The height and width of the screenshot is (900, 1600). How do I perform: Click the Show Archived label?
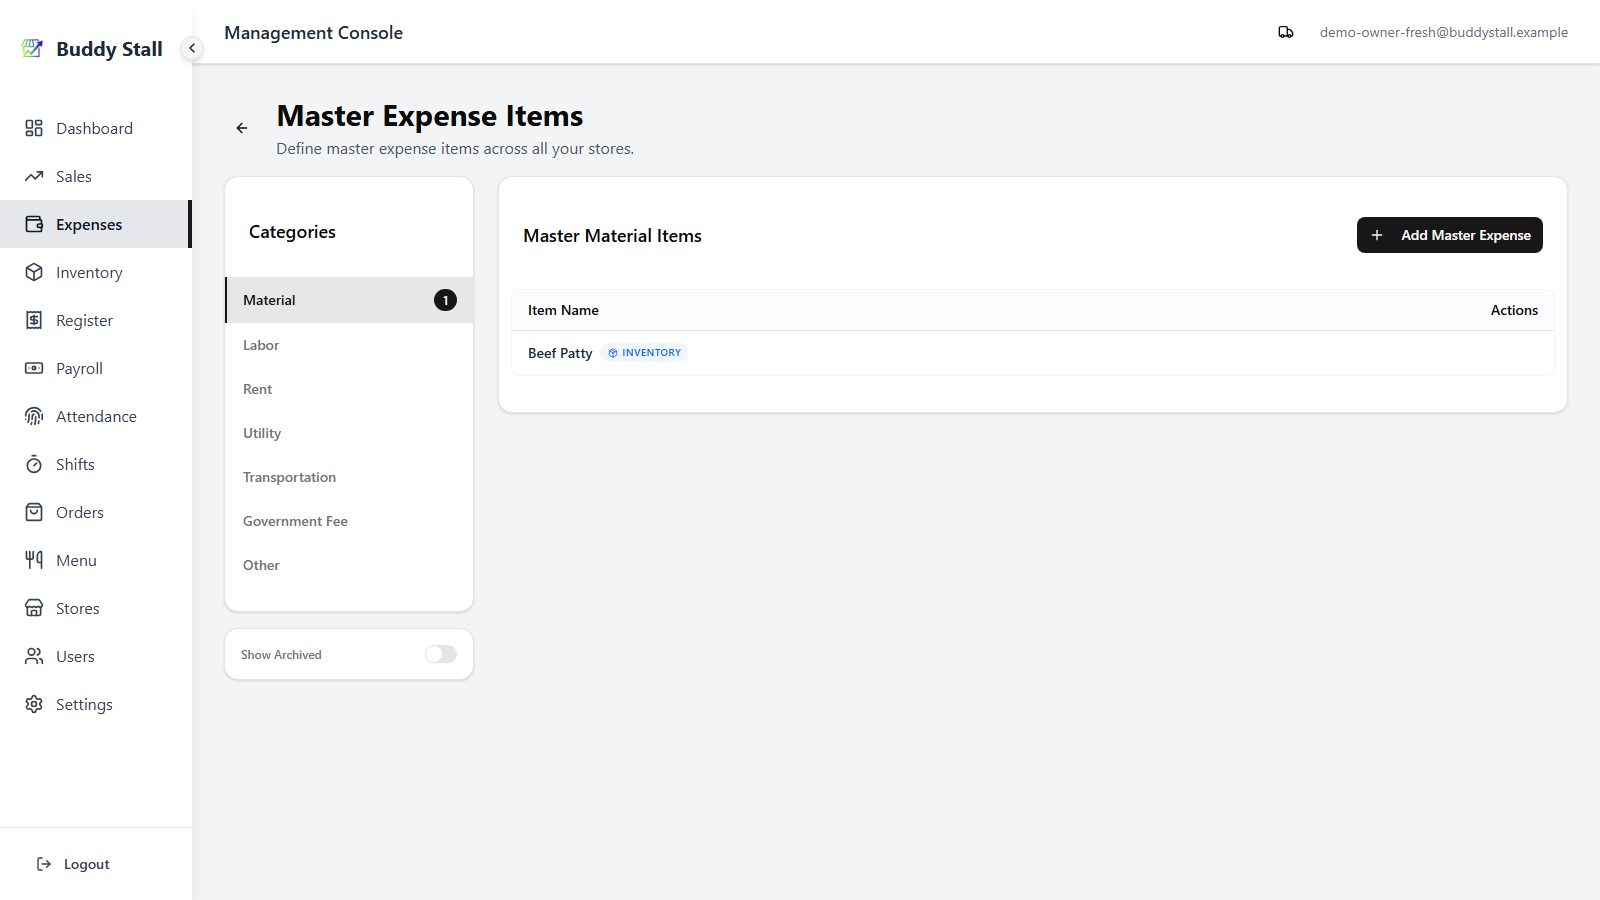[x=281, y=655]
